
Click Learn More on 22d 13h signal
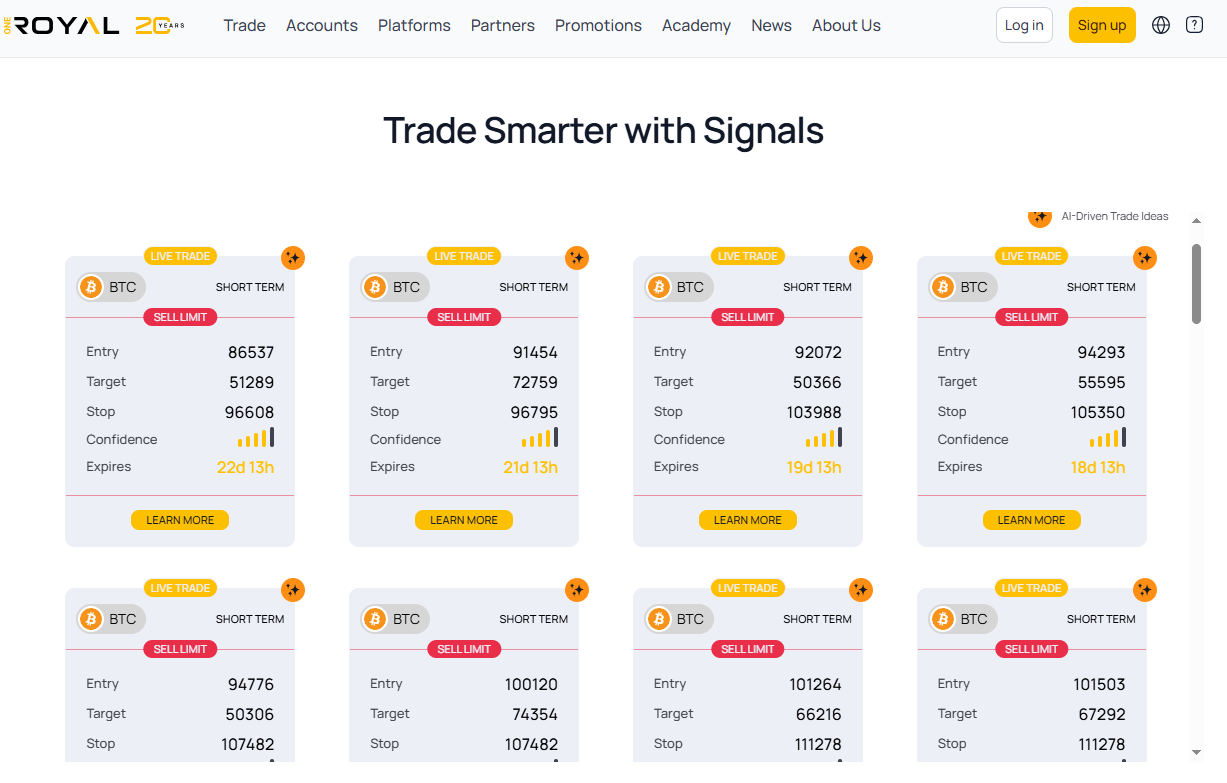tap(180, 520)
